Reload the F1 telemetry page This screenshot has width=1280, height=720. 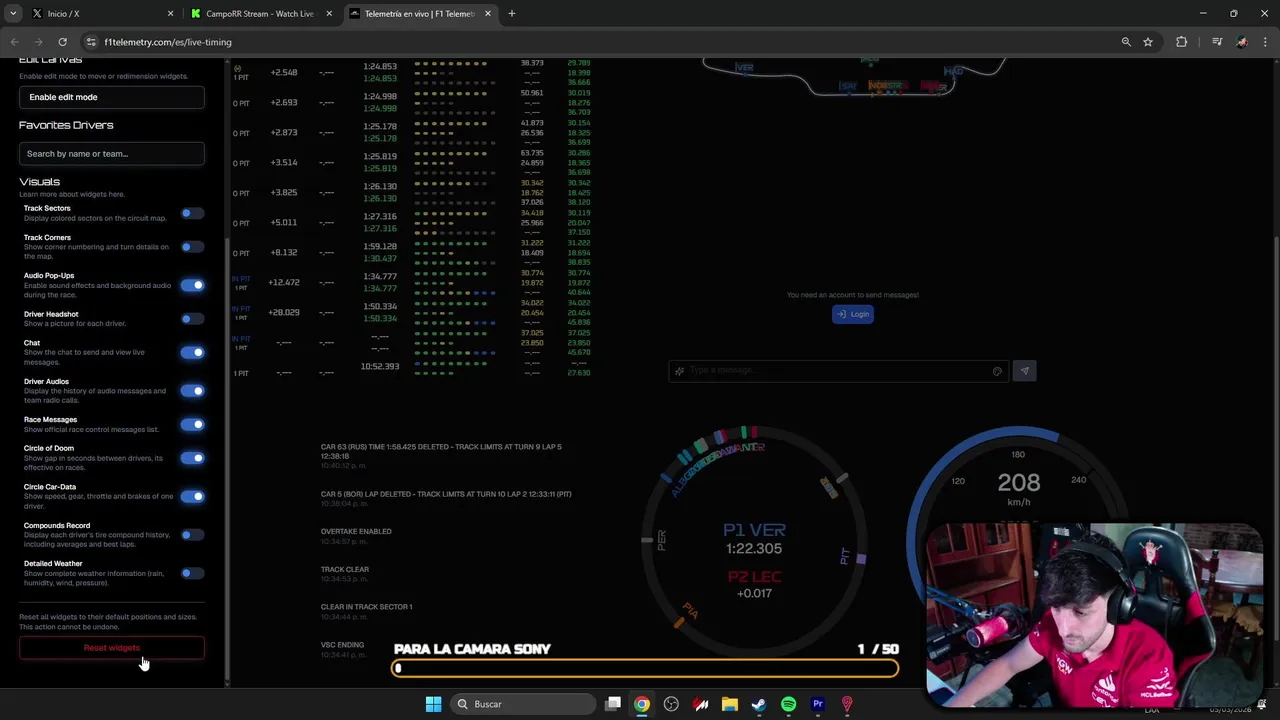(x=62, y=42)
